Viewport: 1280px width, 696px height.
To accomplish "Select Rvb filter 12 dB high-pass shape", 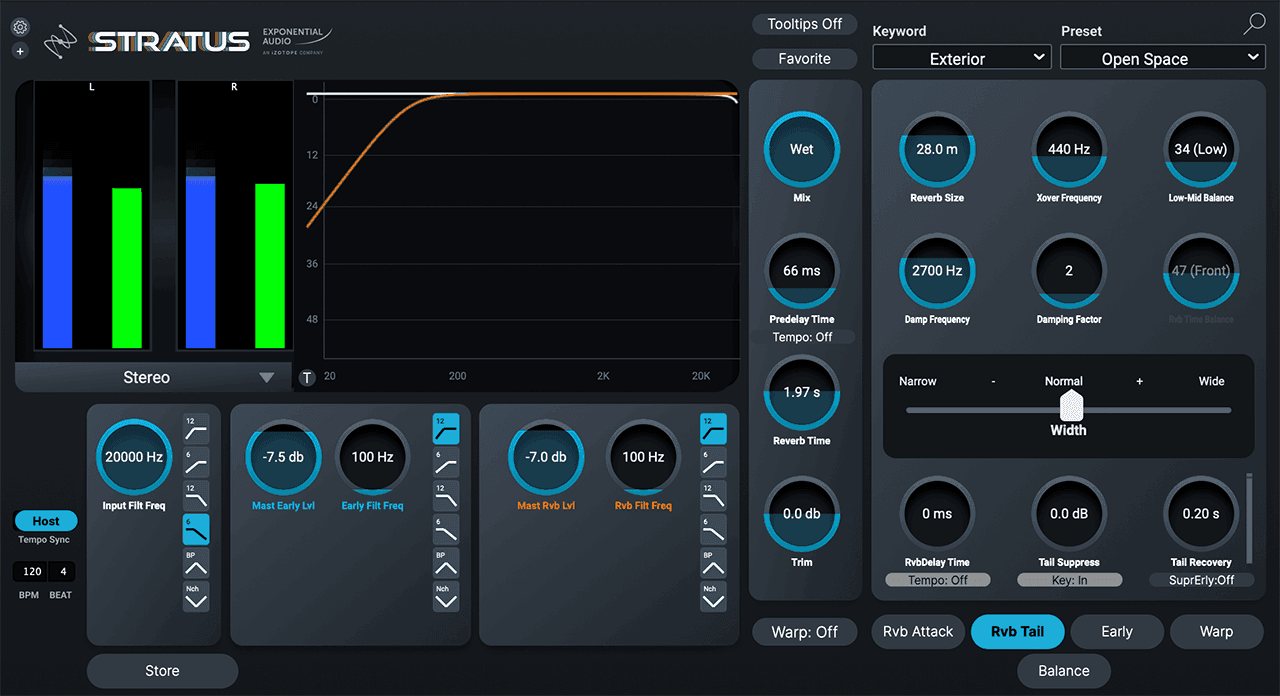I will coord(713,428).
